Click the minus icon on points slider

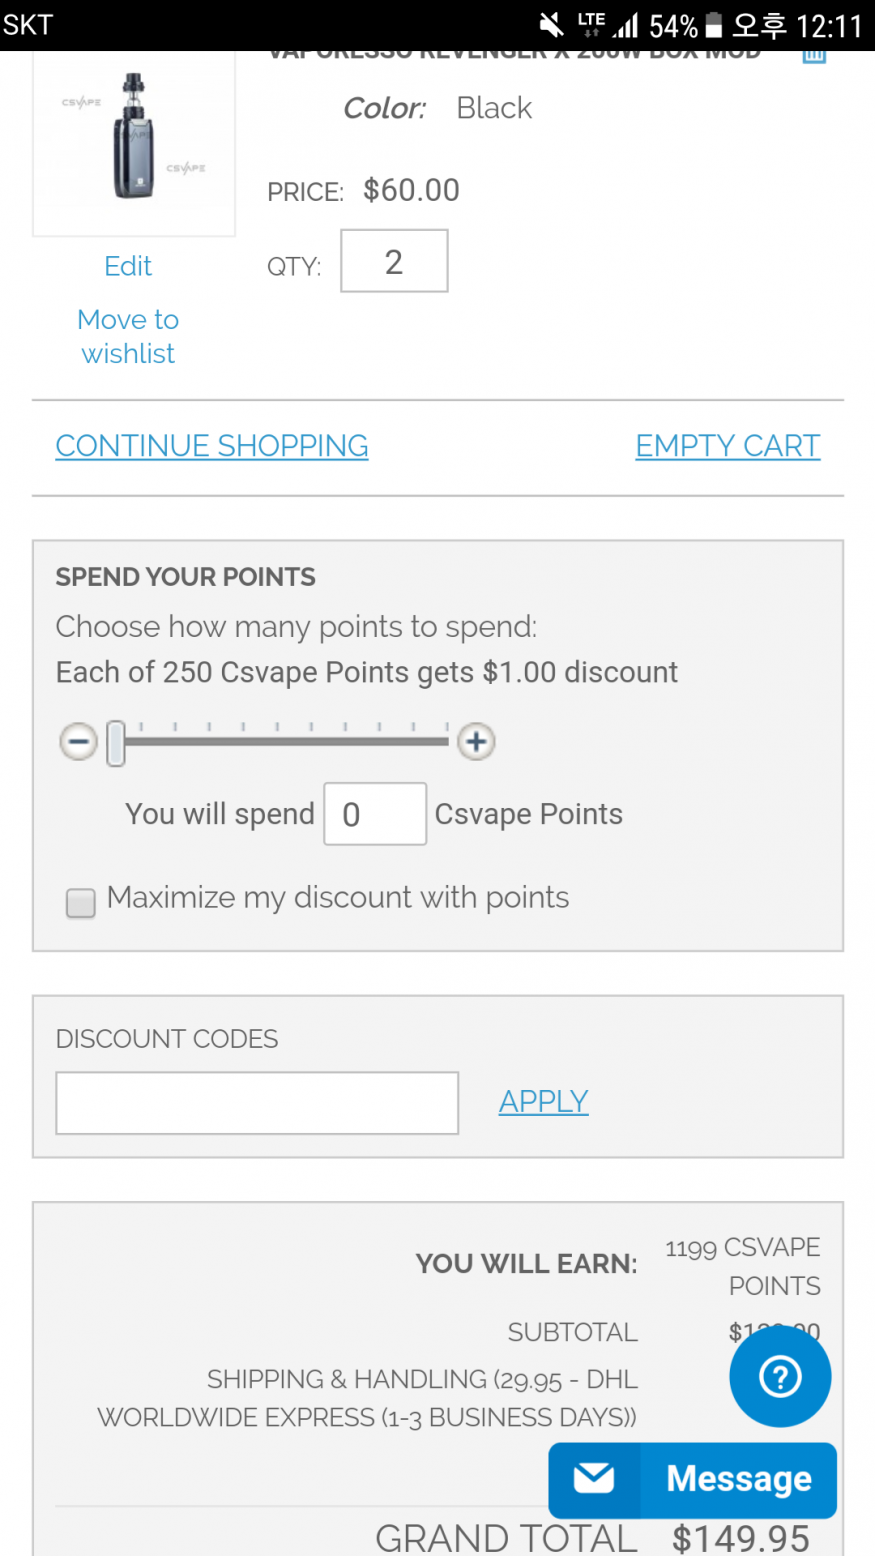(79, 742)
